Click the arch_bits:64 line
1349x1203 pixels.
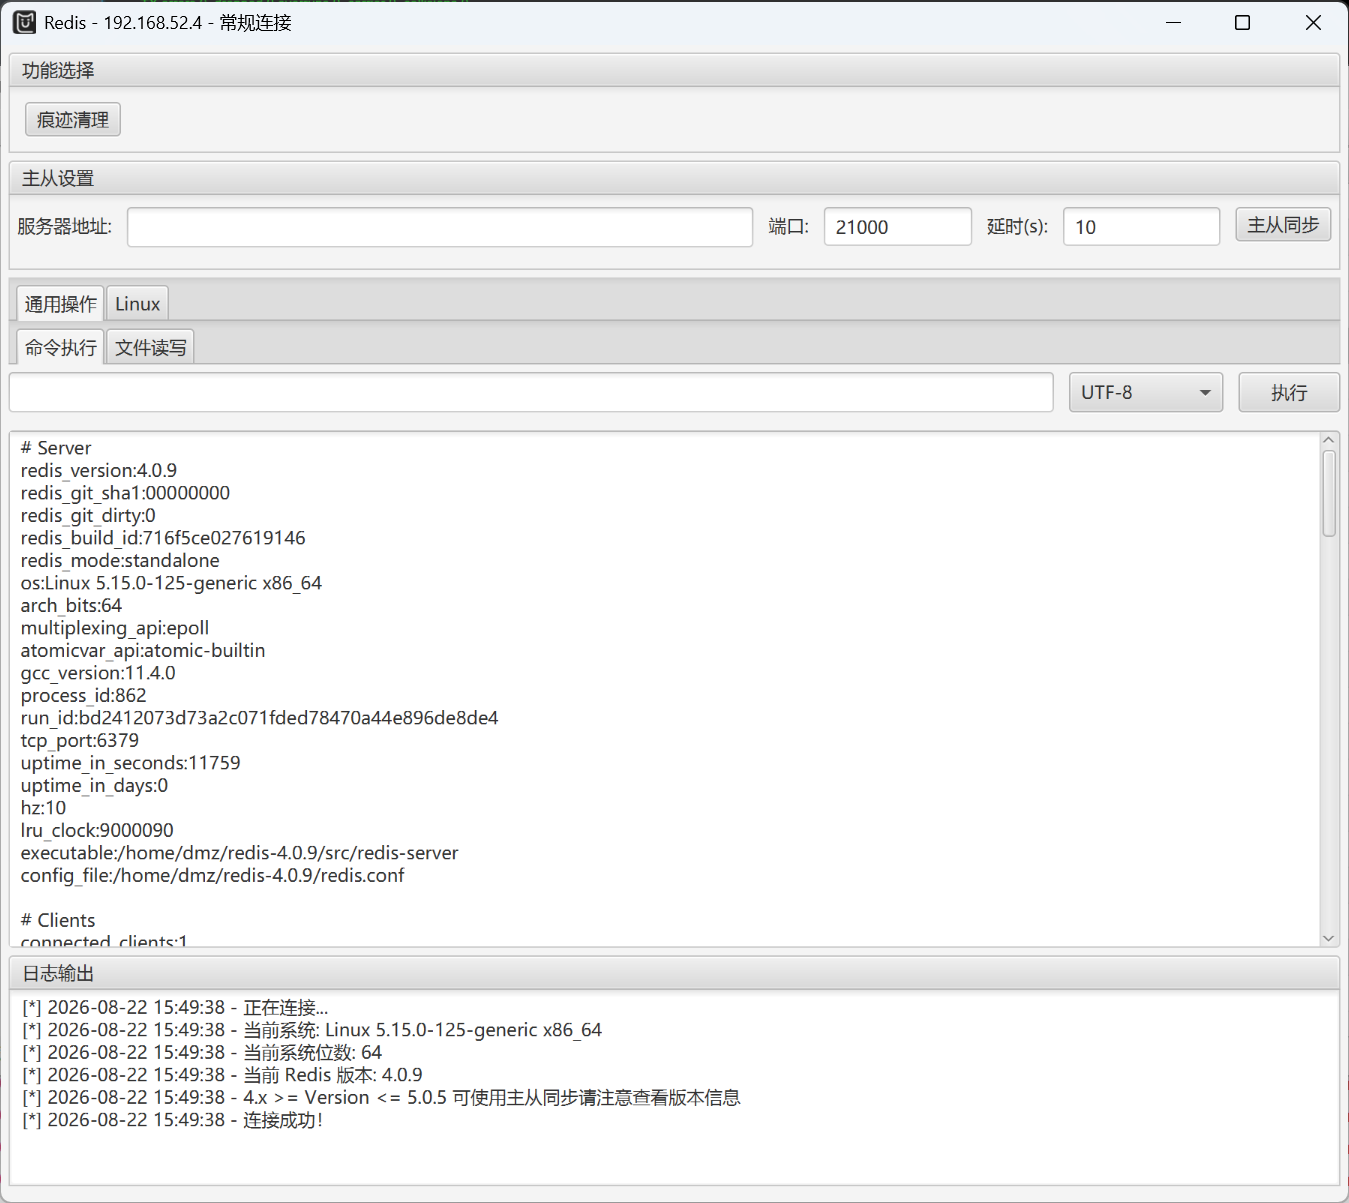pyautogui.click(x=71, y=606)
